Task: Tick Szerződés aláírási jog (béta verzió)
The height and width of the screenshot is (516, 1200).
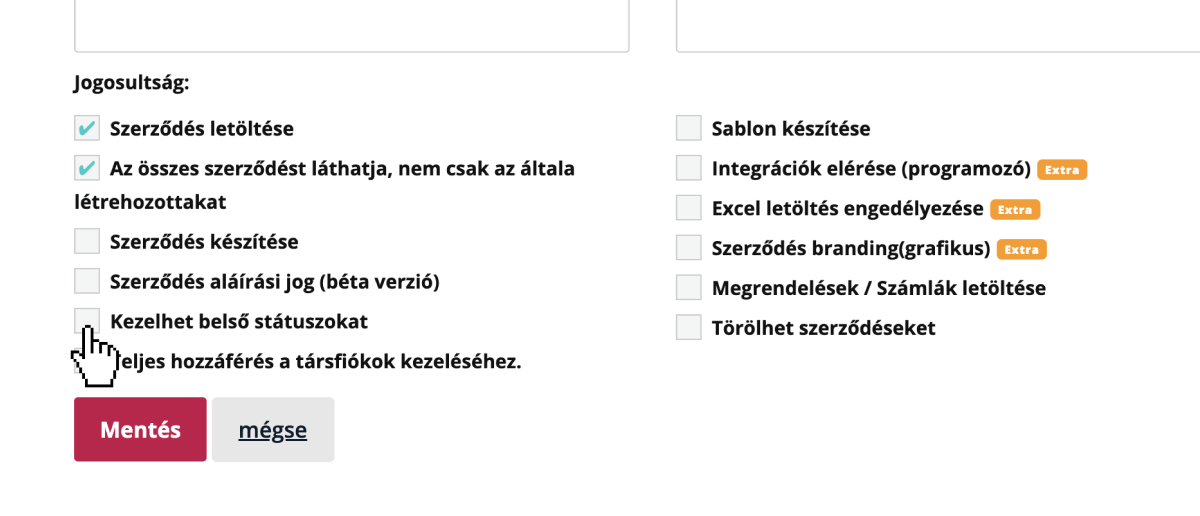Action: 87,281
